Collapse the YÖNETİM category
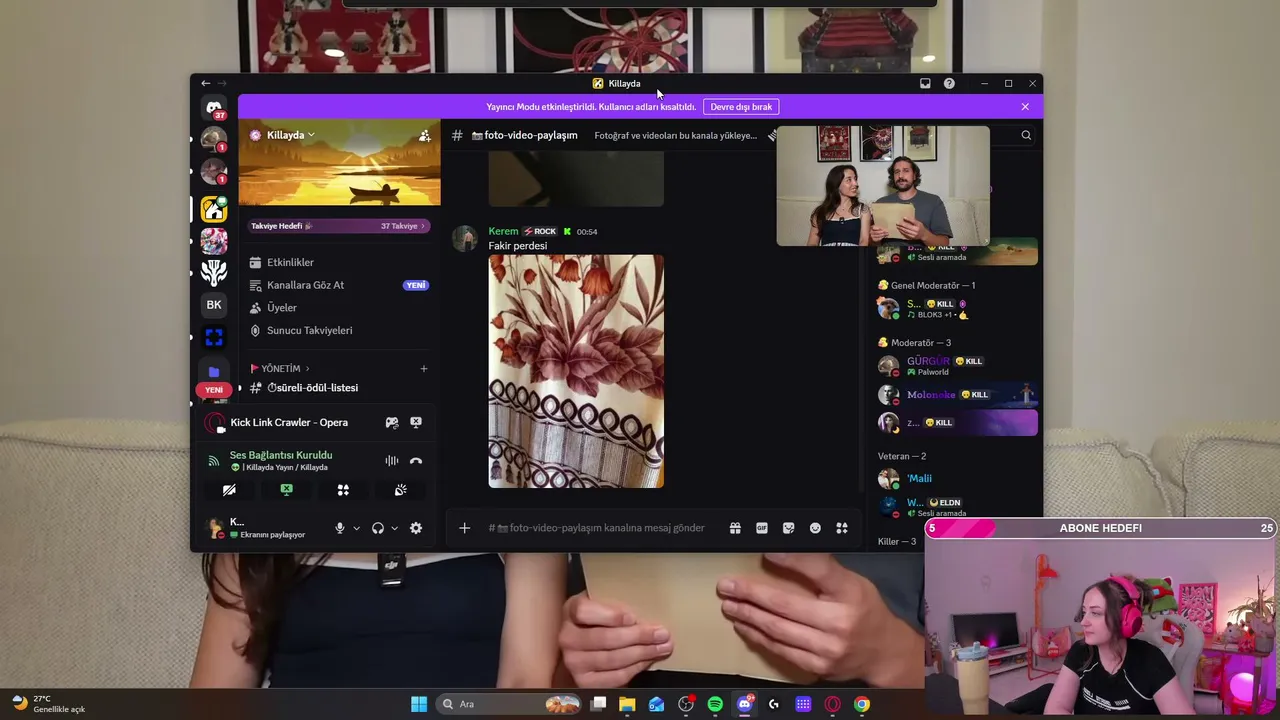Screen dimensions: 1280x720 click(280, 369)
